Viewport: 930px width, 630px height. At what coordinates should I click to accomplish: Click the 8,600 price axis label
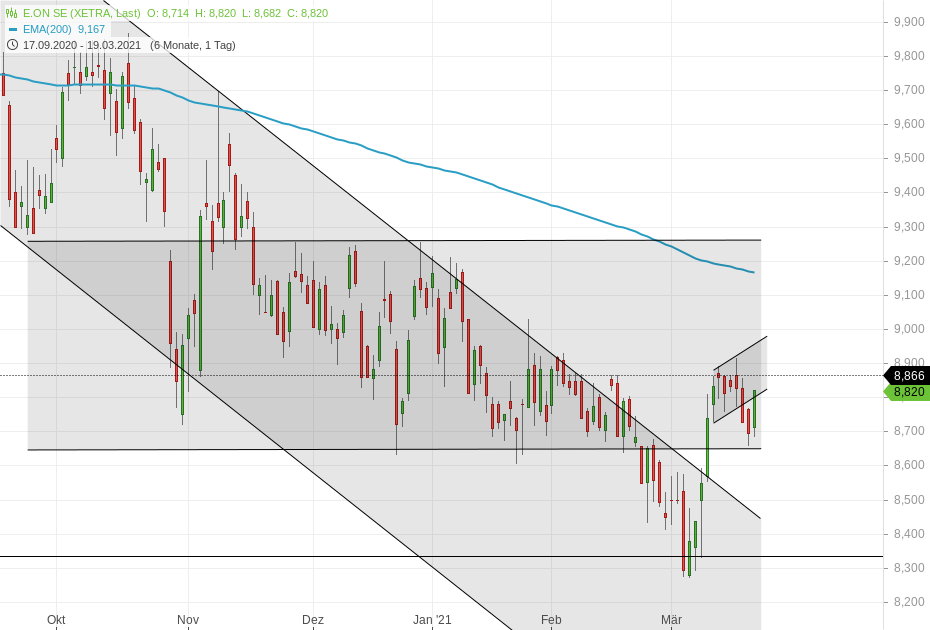point(909,465)
